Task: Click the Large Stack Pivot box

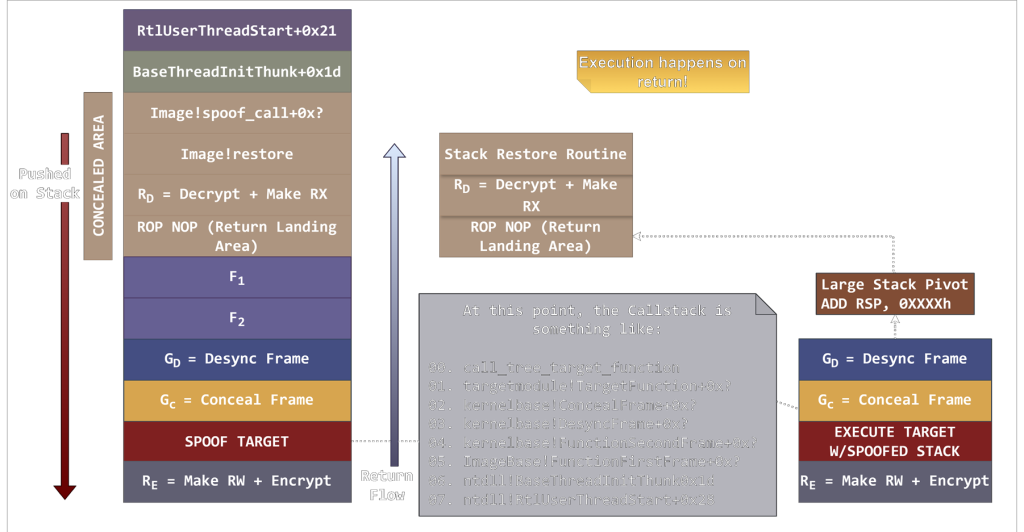Action: point(894,294)
